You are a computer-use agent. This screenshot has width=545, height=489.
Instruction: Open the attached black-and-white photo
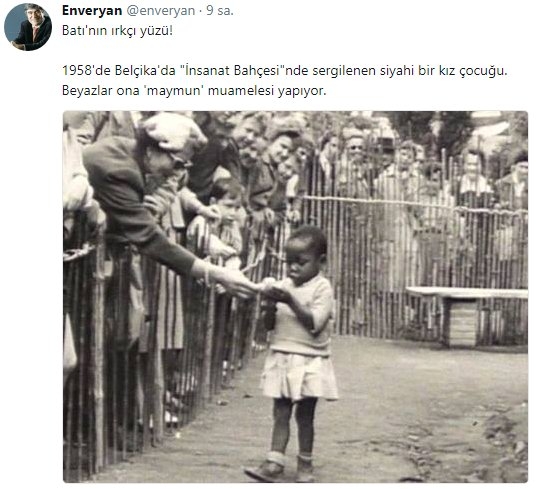pyautogui.click(x=295, y=296)
